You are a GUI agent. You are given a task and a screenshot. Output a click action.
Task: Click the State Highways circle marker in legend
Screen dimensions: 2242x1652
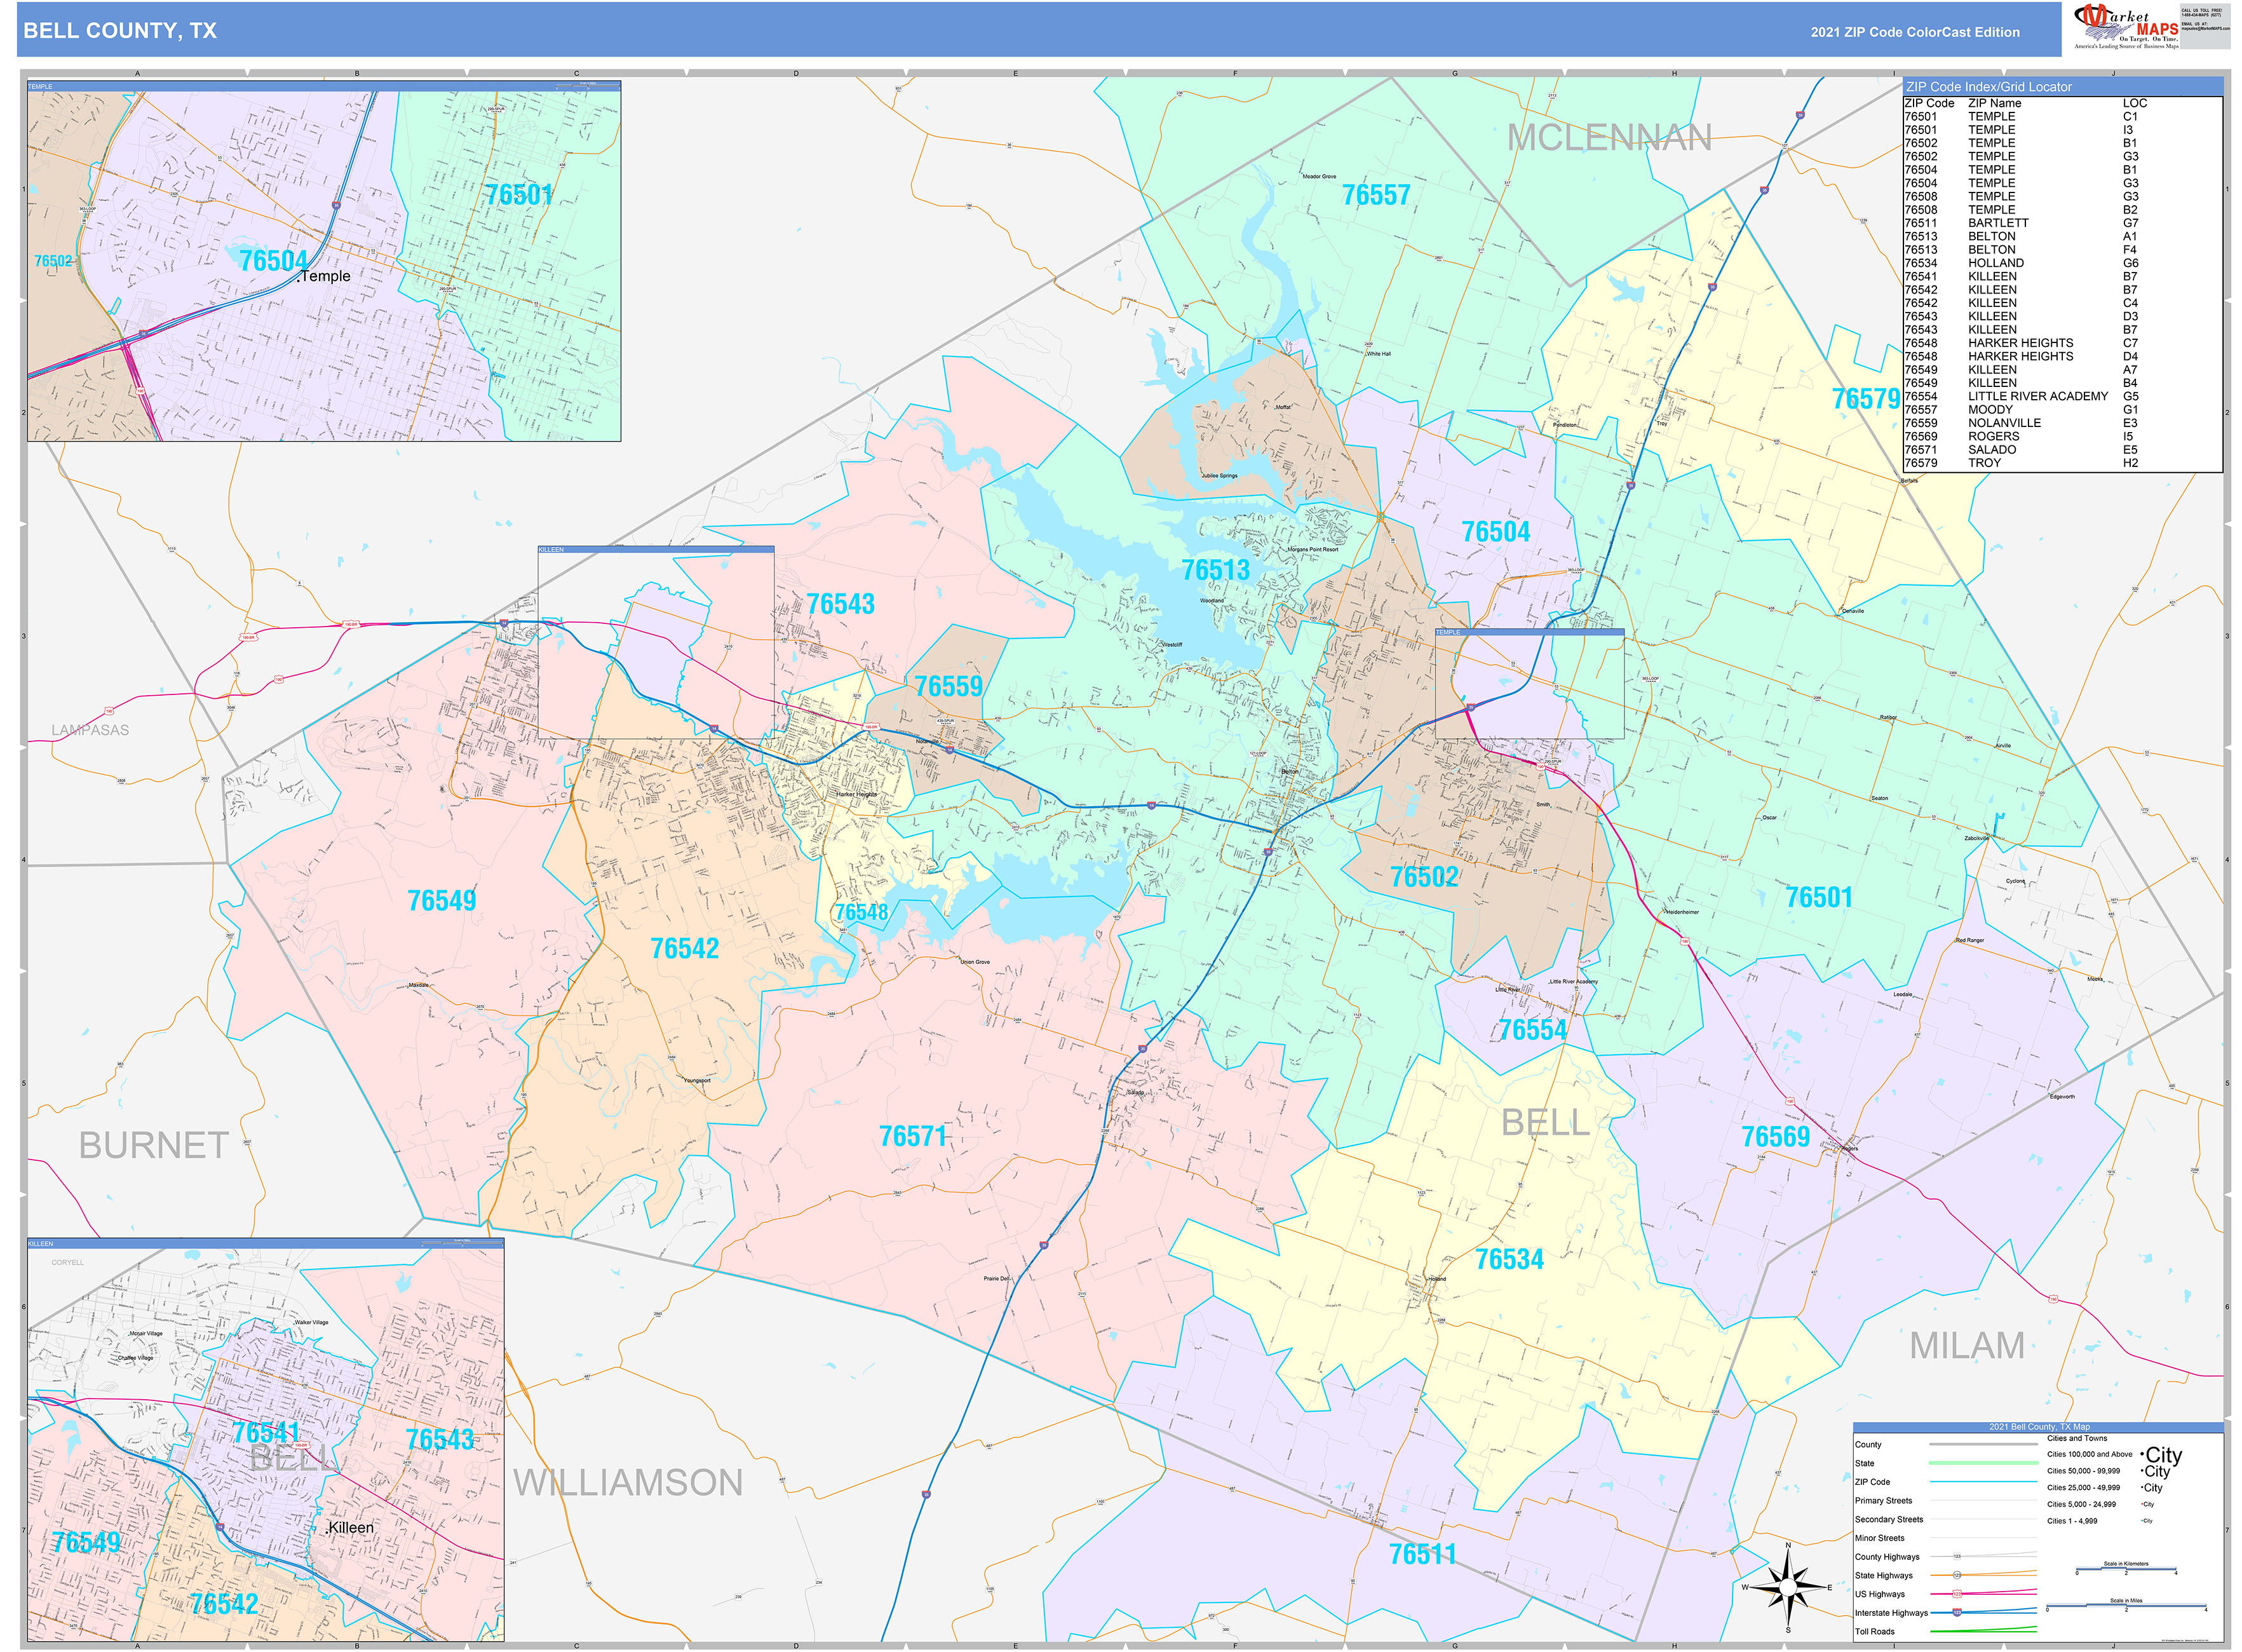coord(1957,1576)
